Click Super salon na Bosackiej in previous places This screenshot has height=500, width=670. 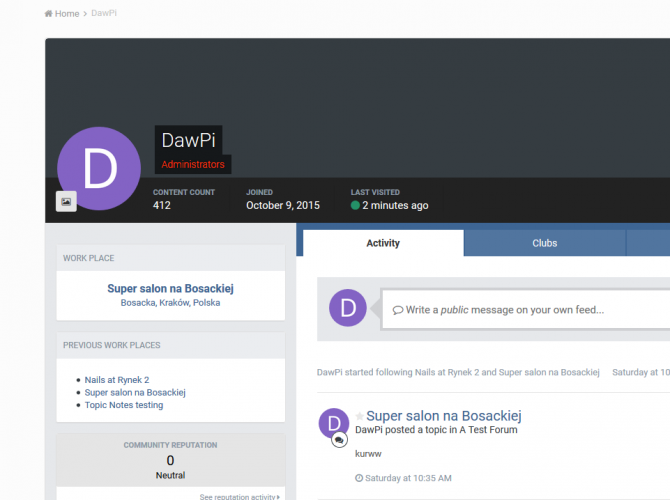(x=135, y=393)
